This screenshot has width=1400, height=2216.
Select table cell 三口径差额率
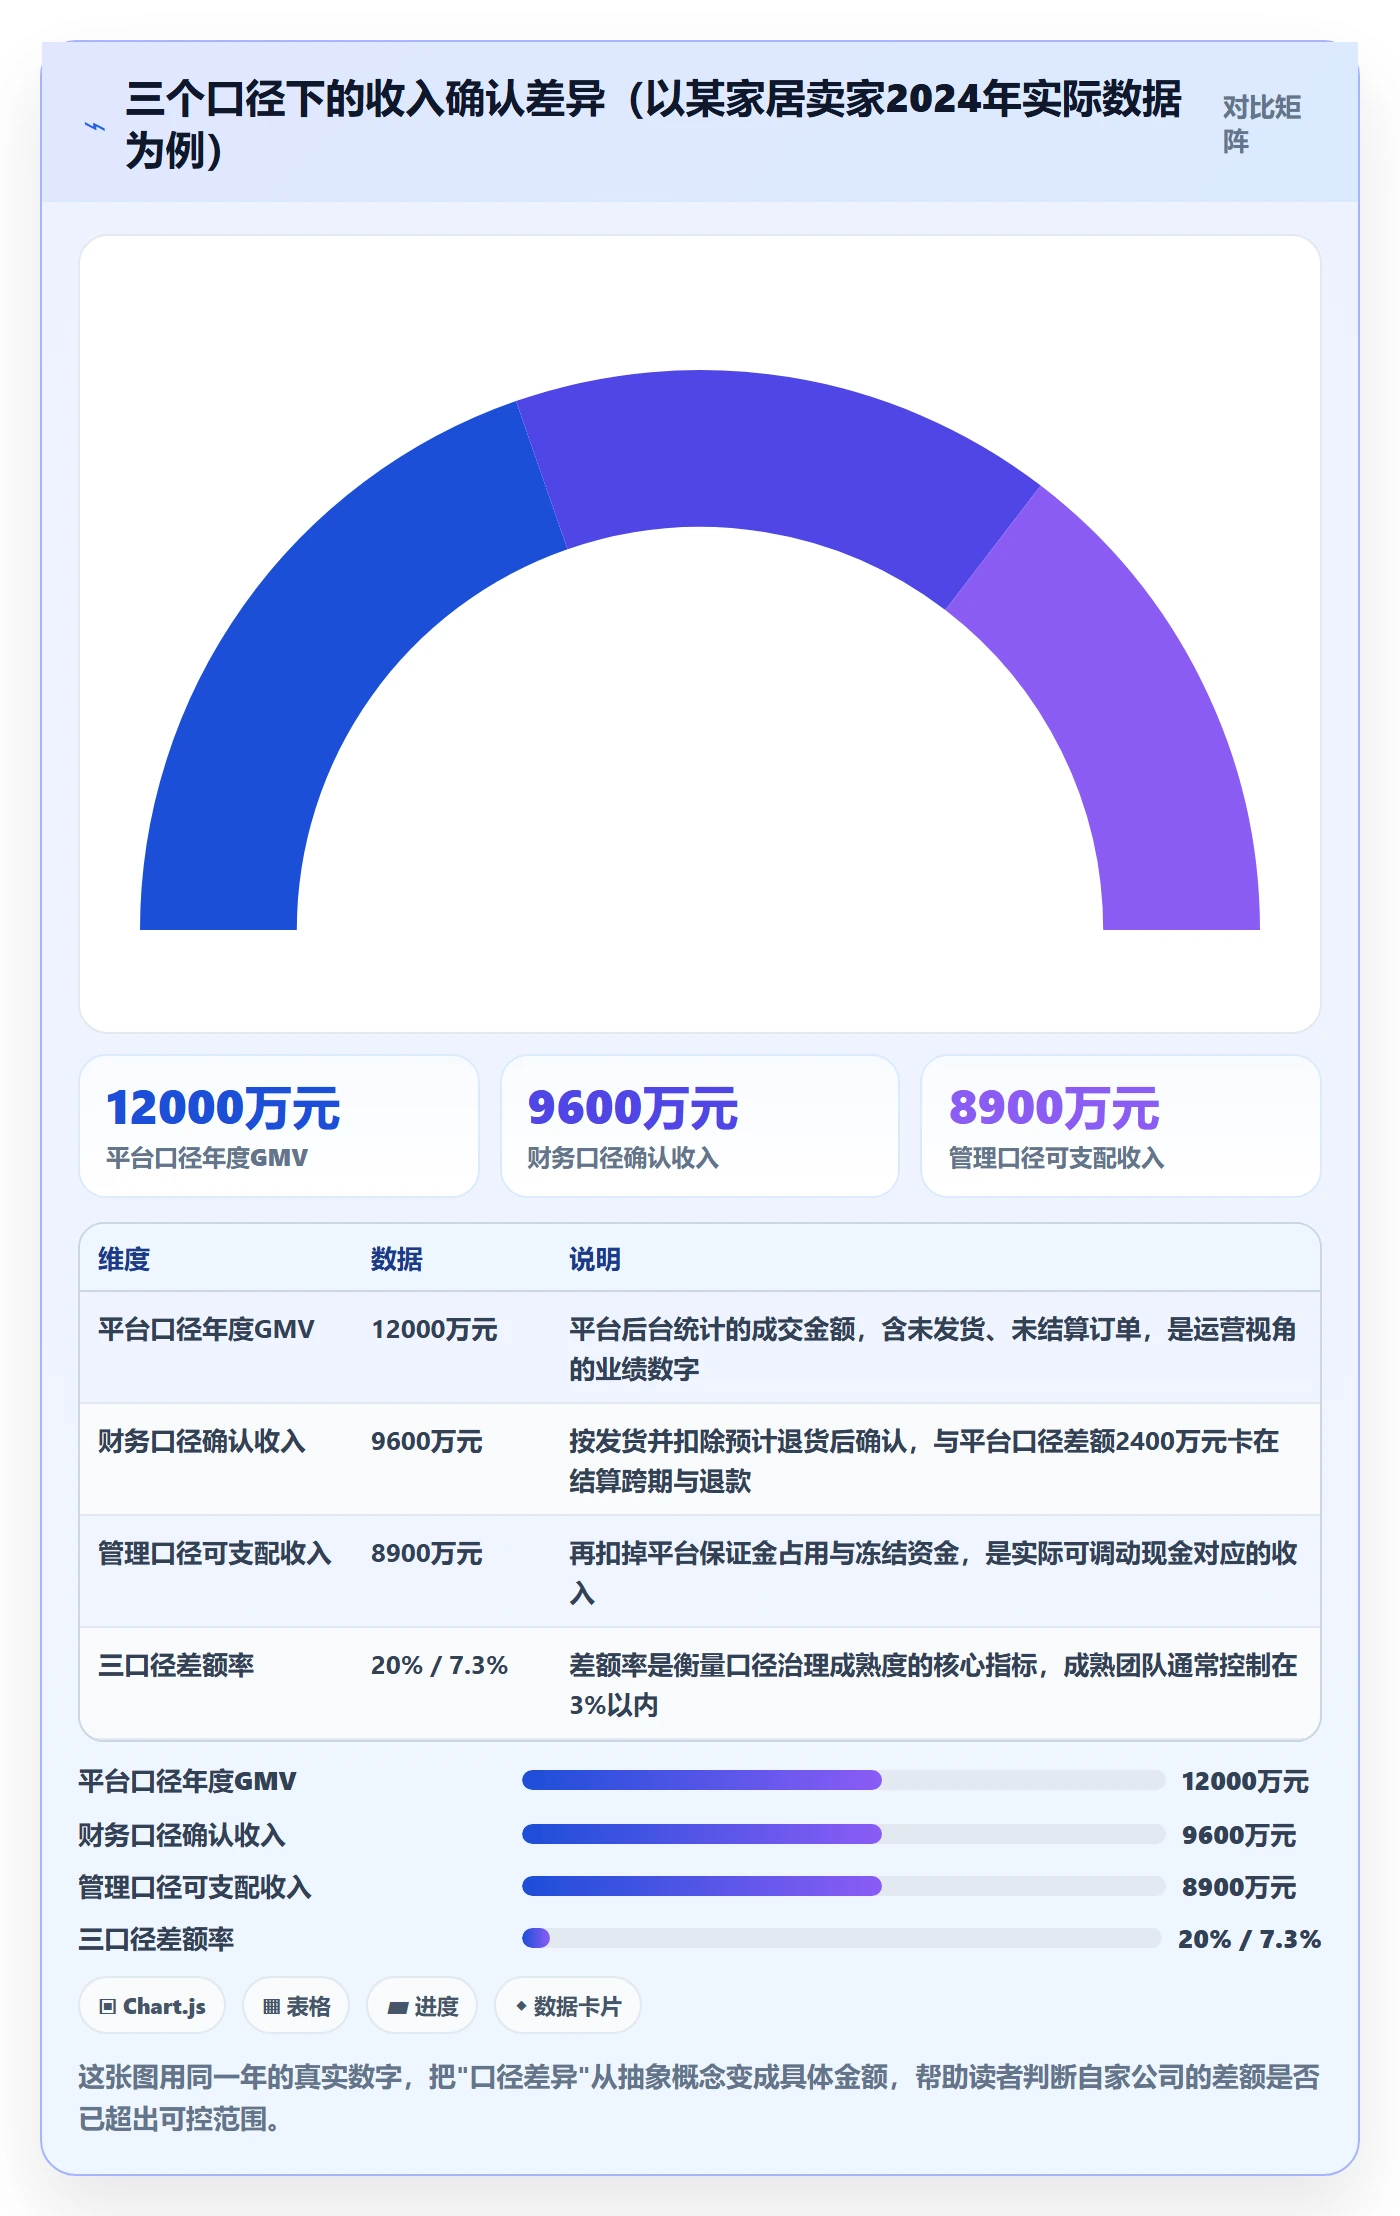pos(176,1665)
